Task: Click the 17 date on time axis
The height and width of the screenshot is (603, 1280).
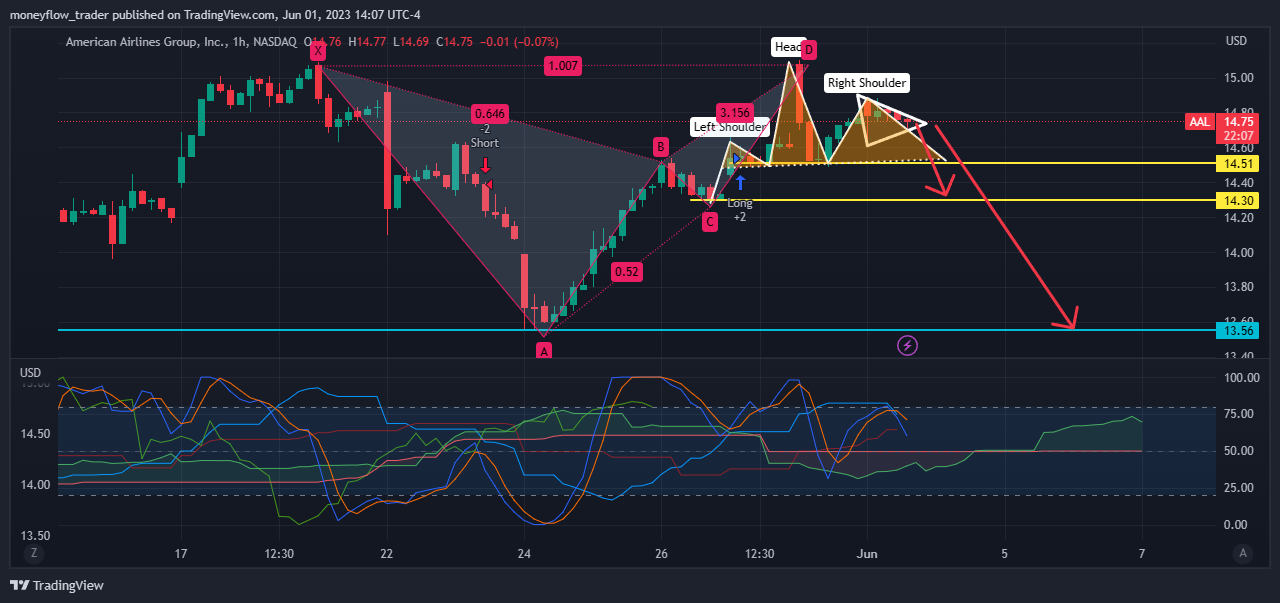Action: click(x=181, y=553)
